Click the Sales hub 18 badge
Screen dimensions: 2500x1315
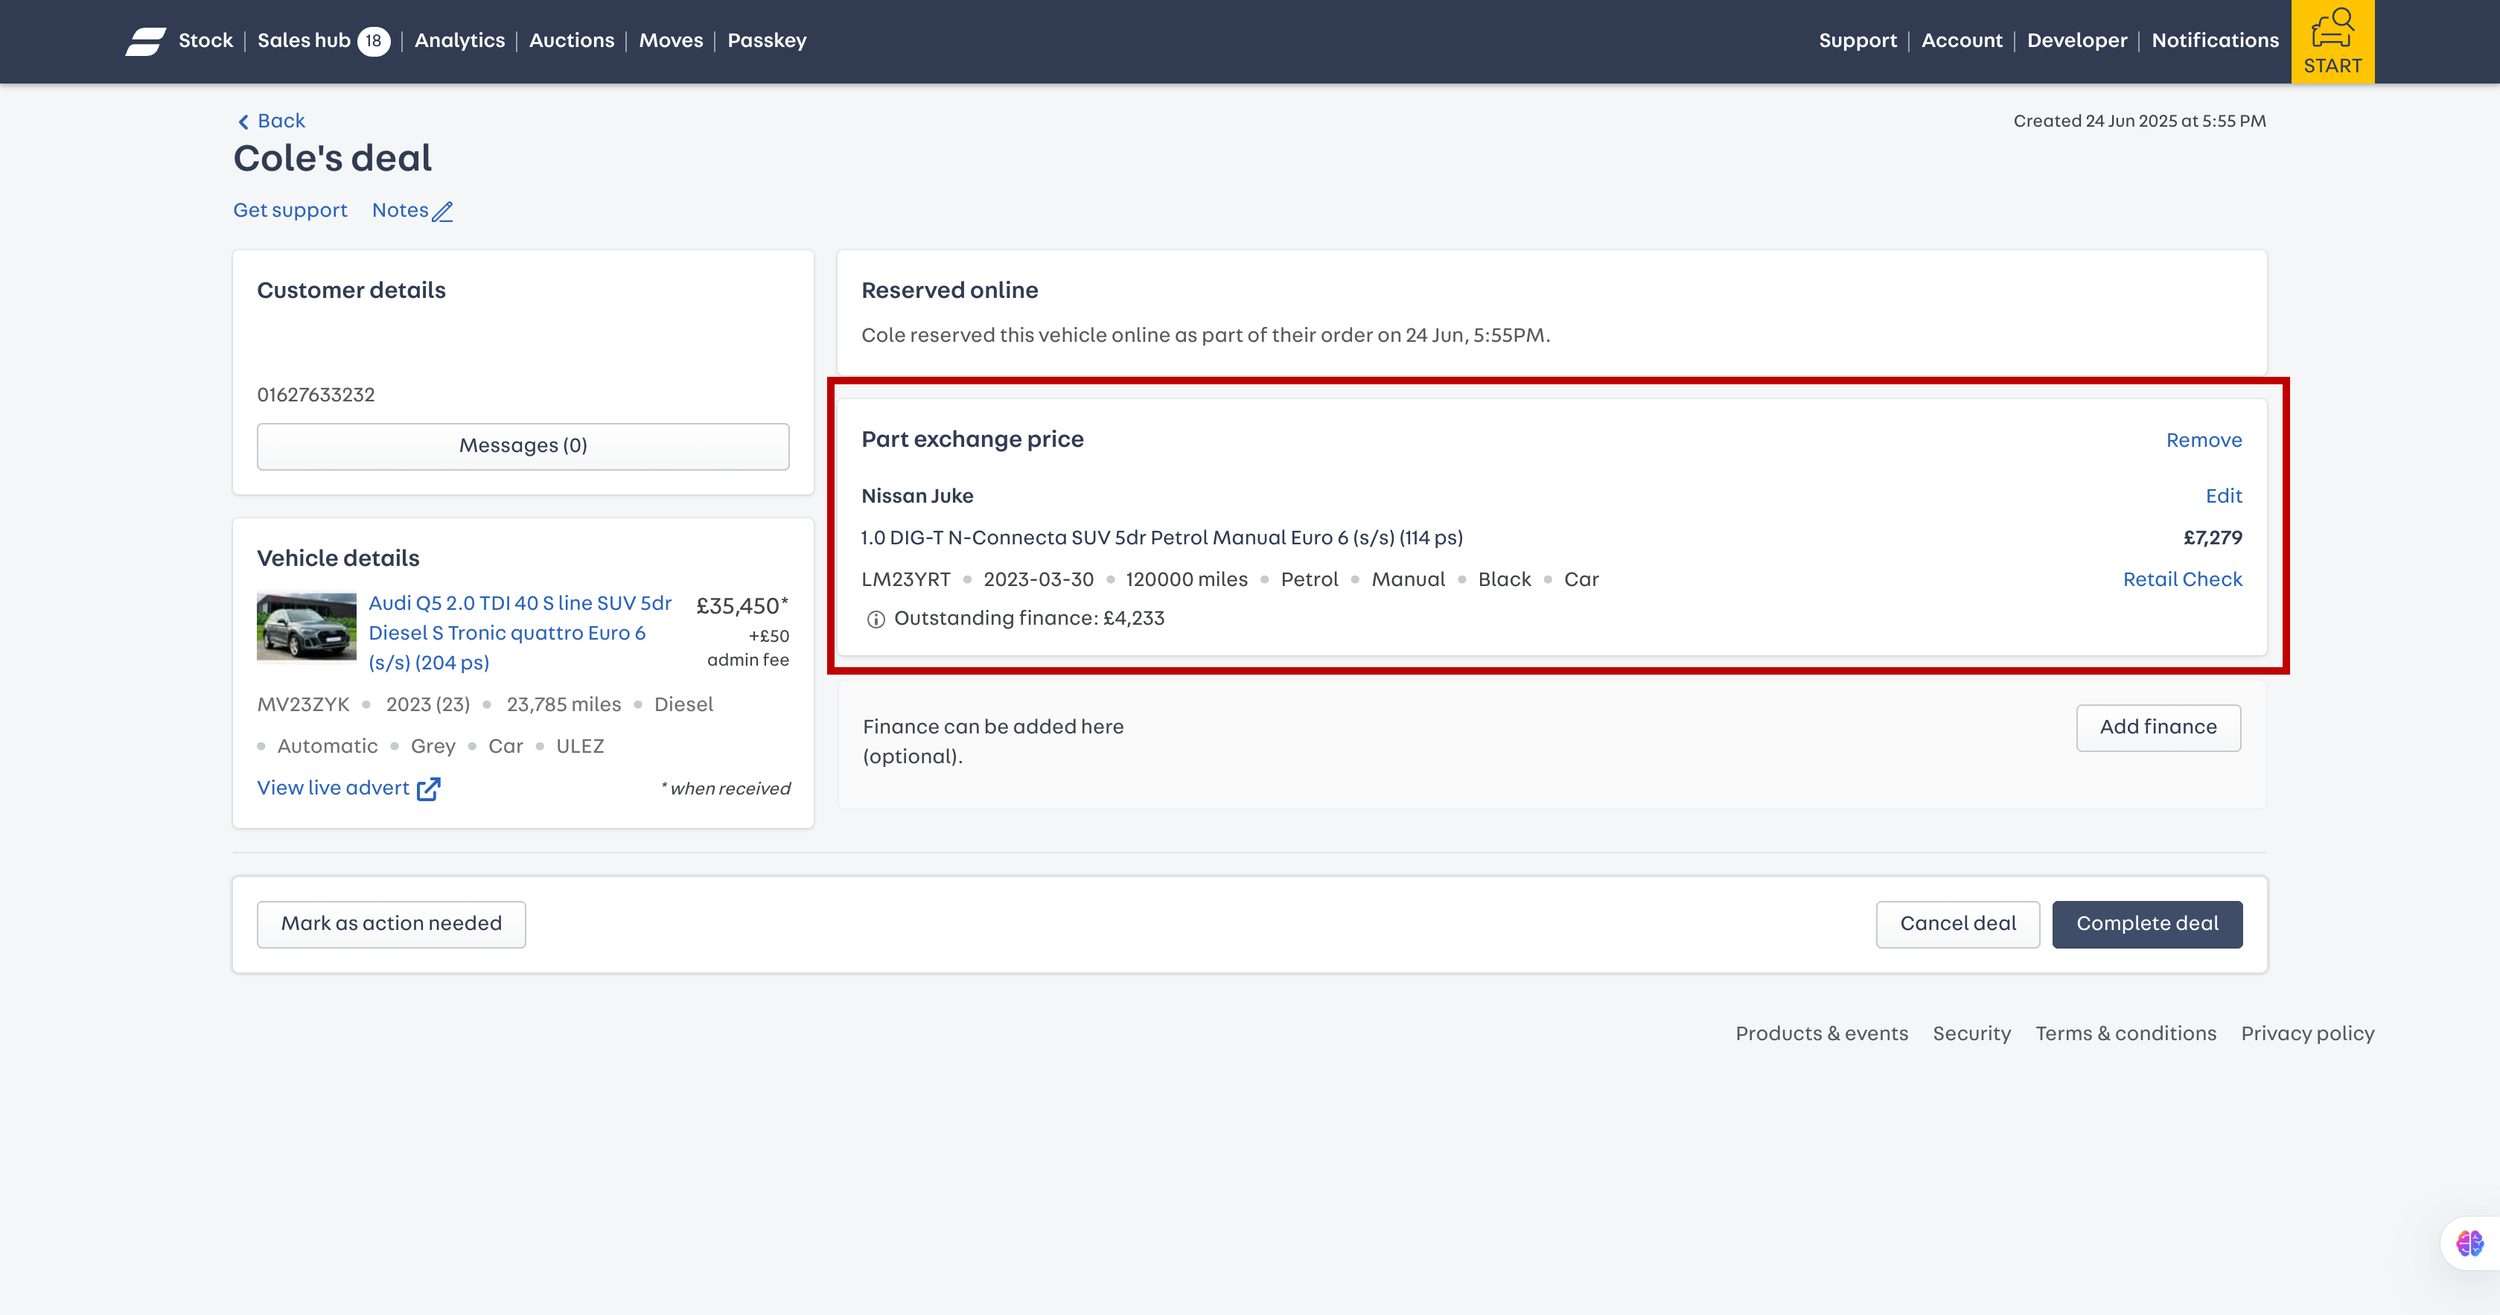[x=374, y=41]
